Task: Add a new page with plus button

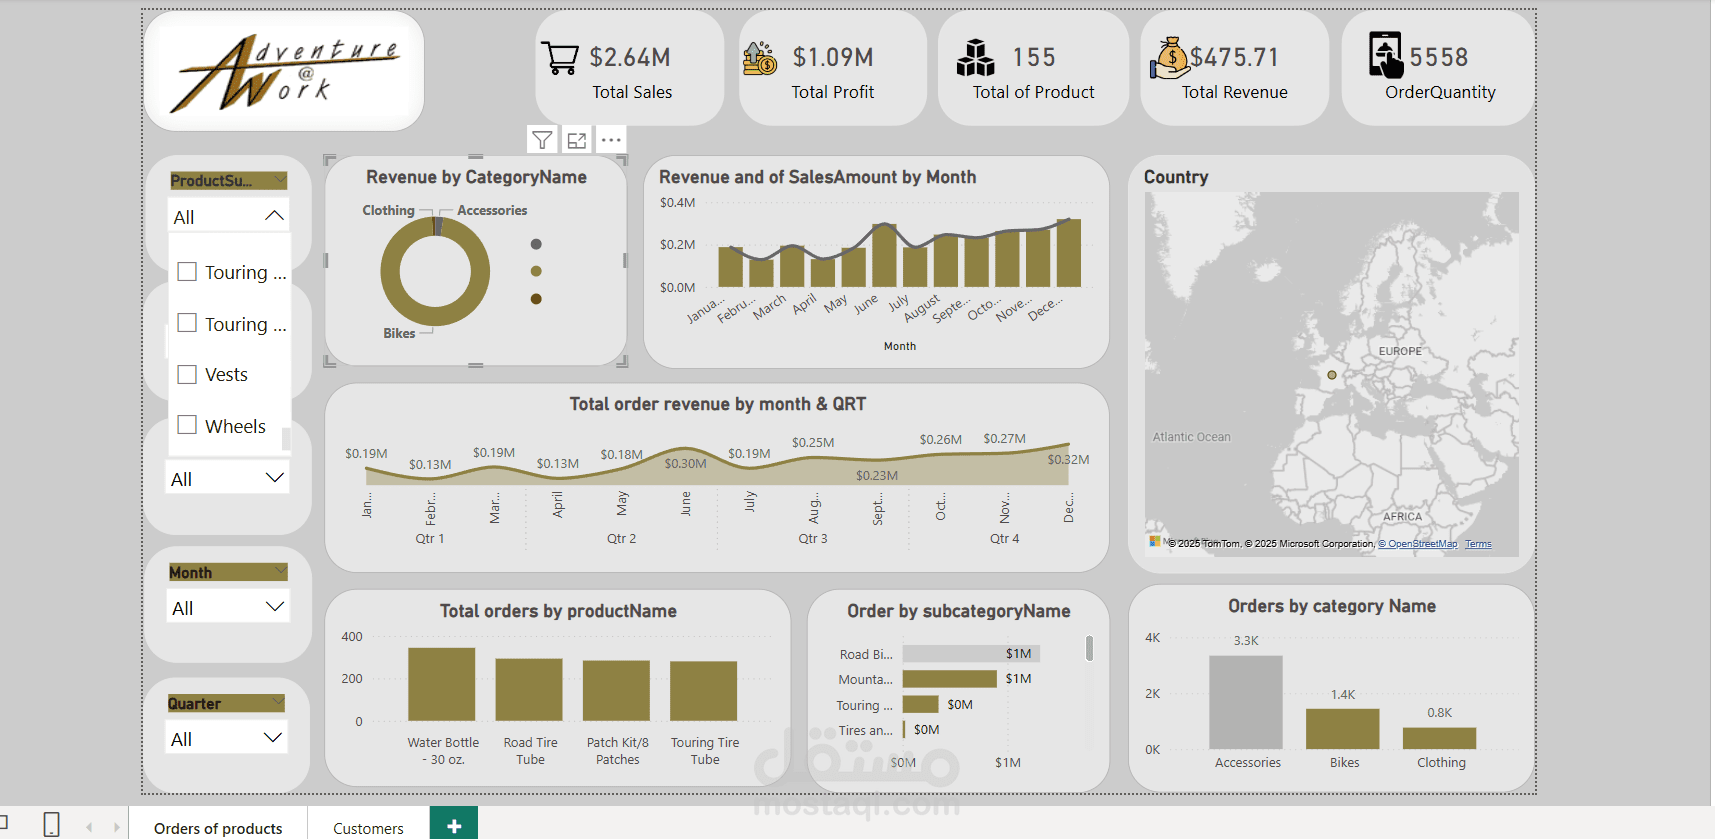Action: pyautogui.click(x=454, y=826)
